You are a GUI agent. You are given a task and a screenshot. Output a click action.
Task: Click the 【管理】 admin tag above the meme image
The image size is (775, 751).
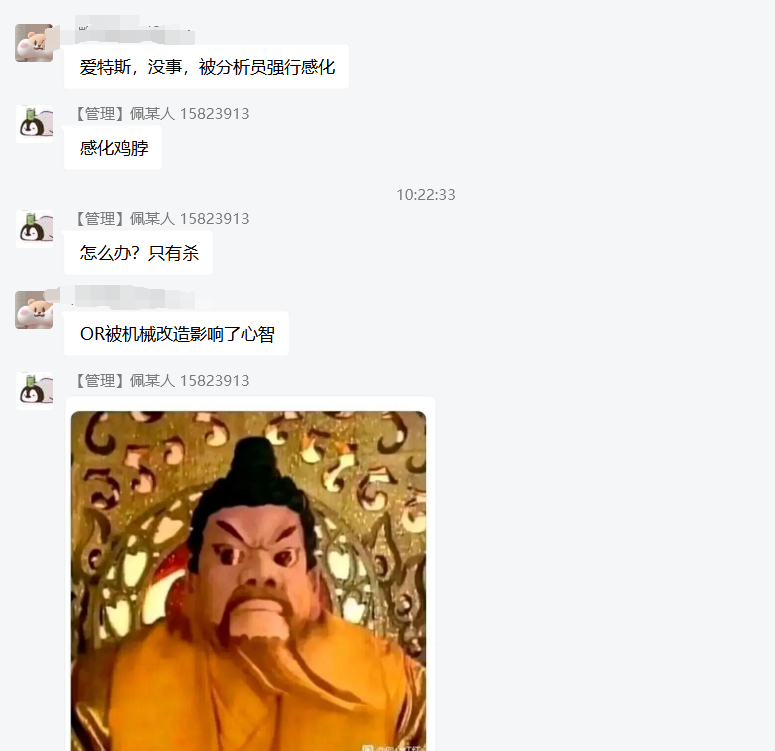pos(99,381)
